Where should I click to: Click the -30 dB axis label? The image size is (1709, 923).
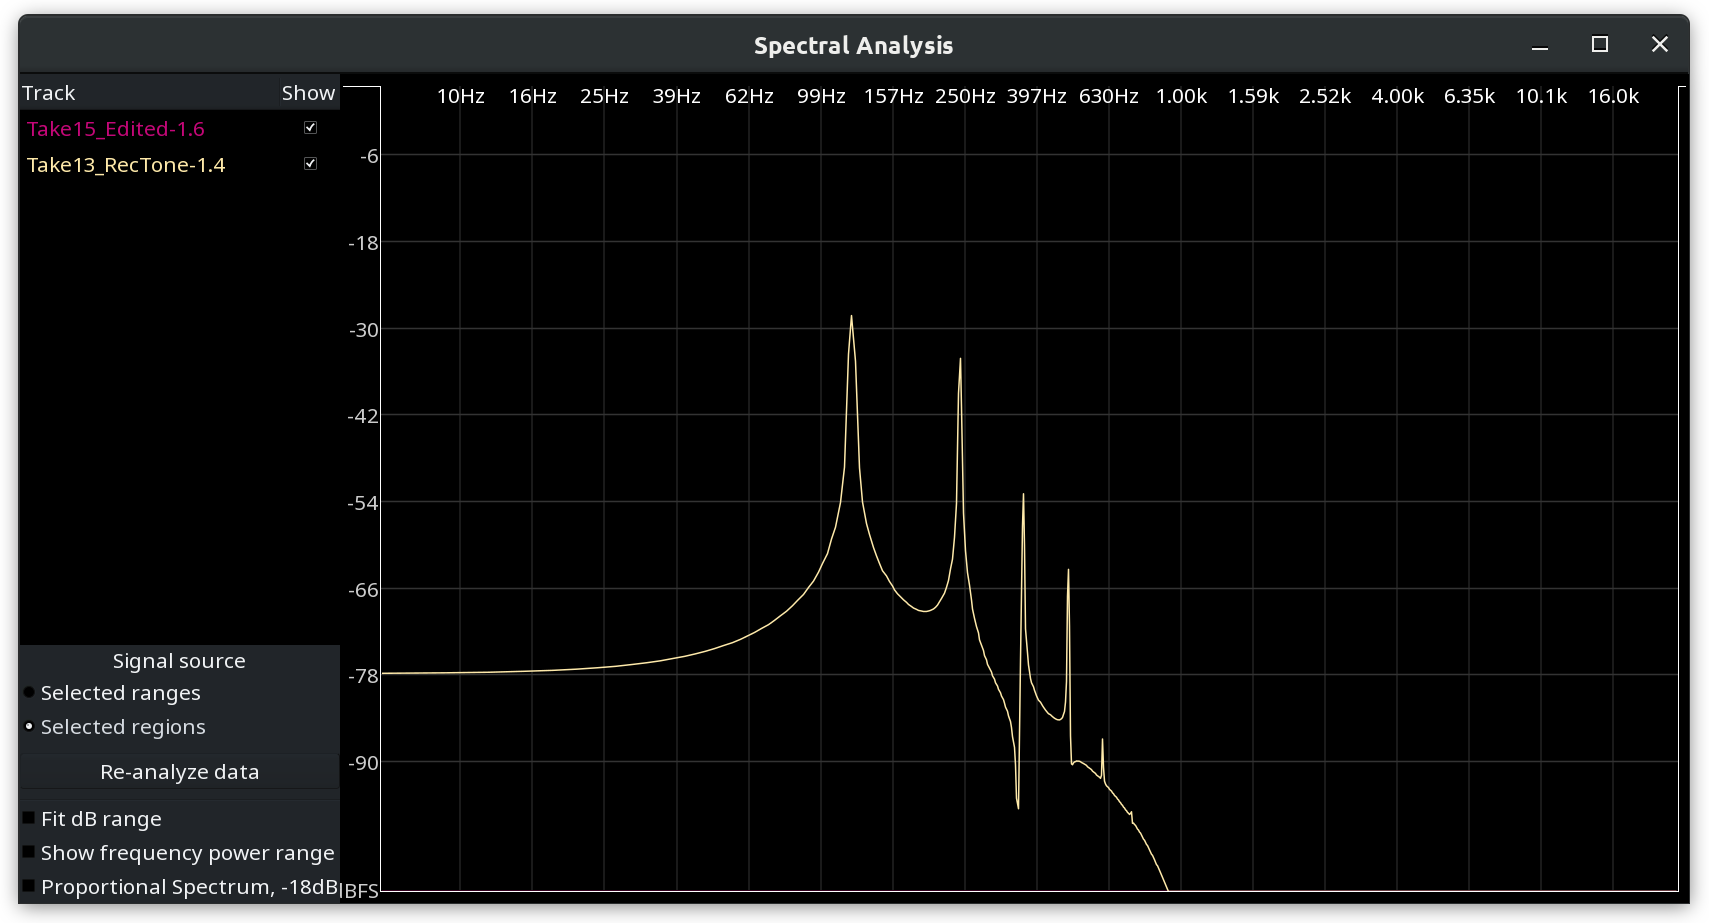click(364, 330)
